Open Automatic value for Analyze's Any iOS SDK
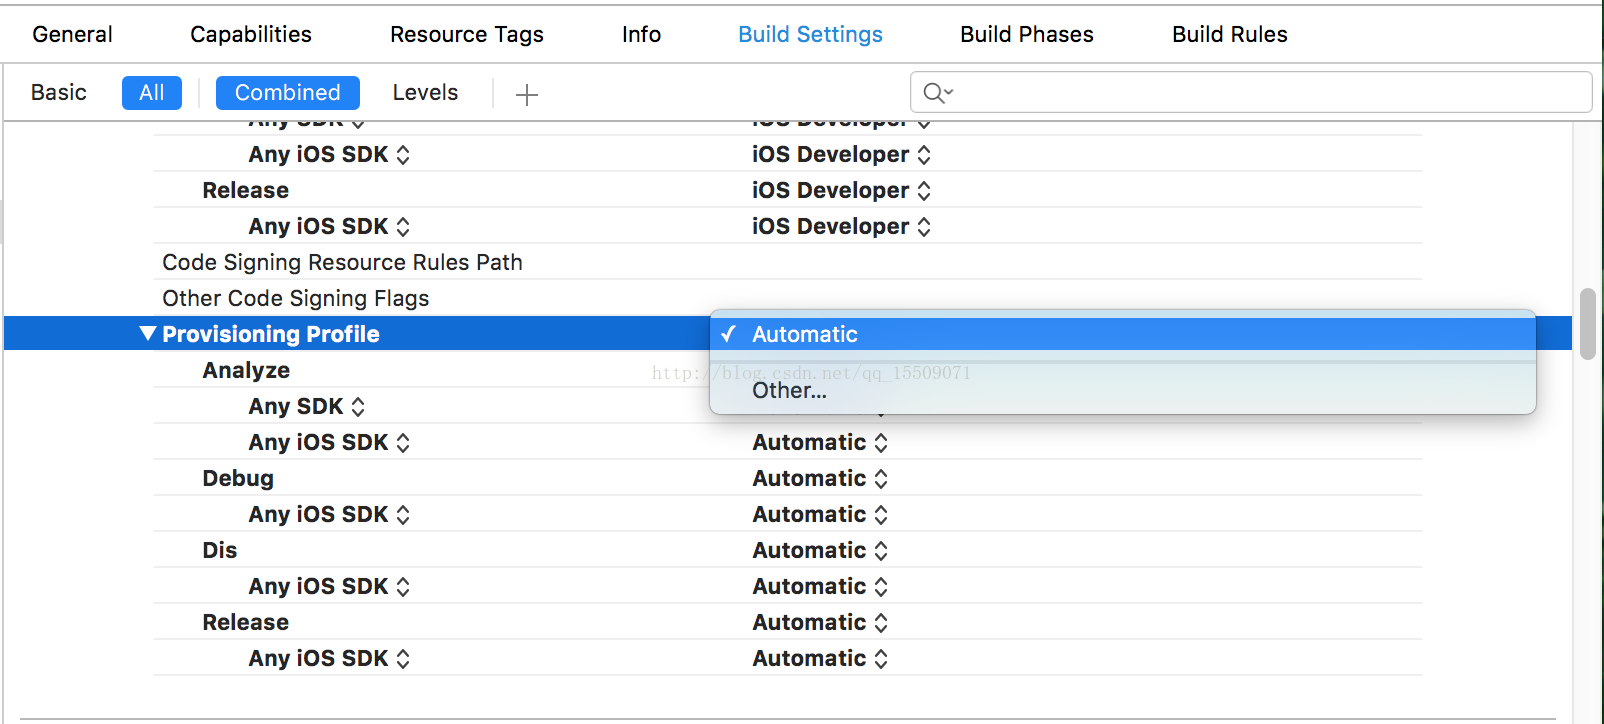This screenshot has width=1604, height=724. click(x=820, y=442)
